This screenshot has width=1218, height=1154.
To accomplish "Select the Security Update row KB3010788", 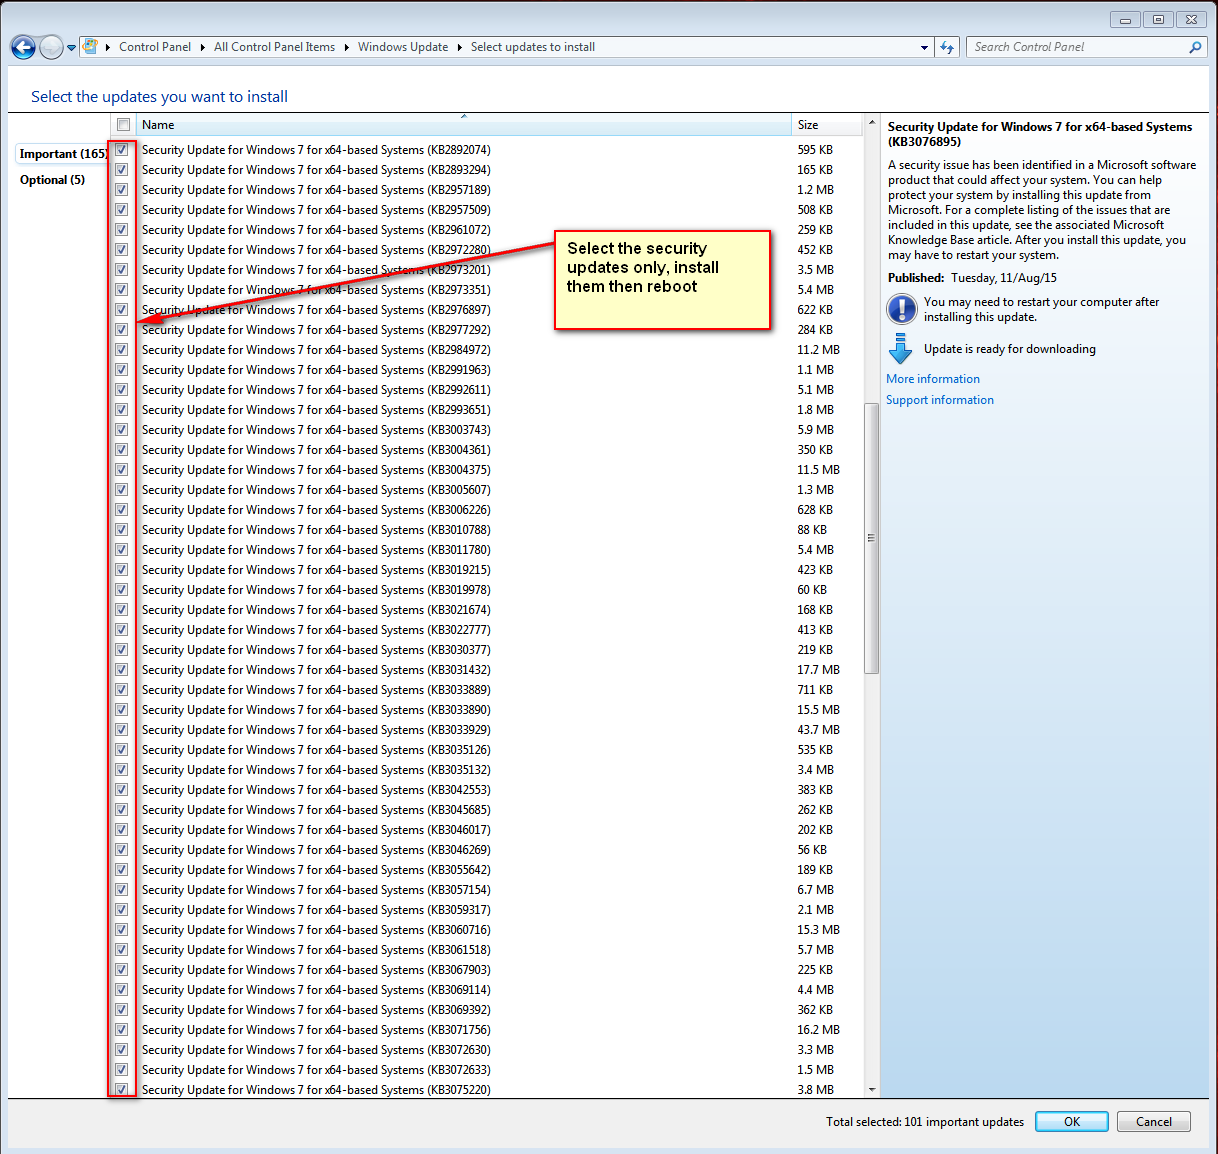I will pos(488,530).
